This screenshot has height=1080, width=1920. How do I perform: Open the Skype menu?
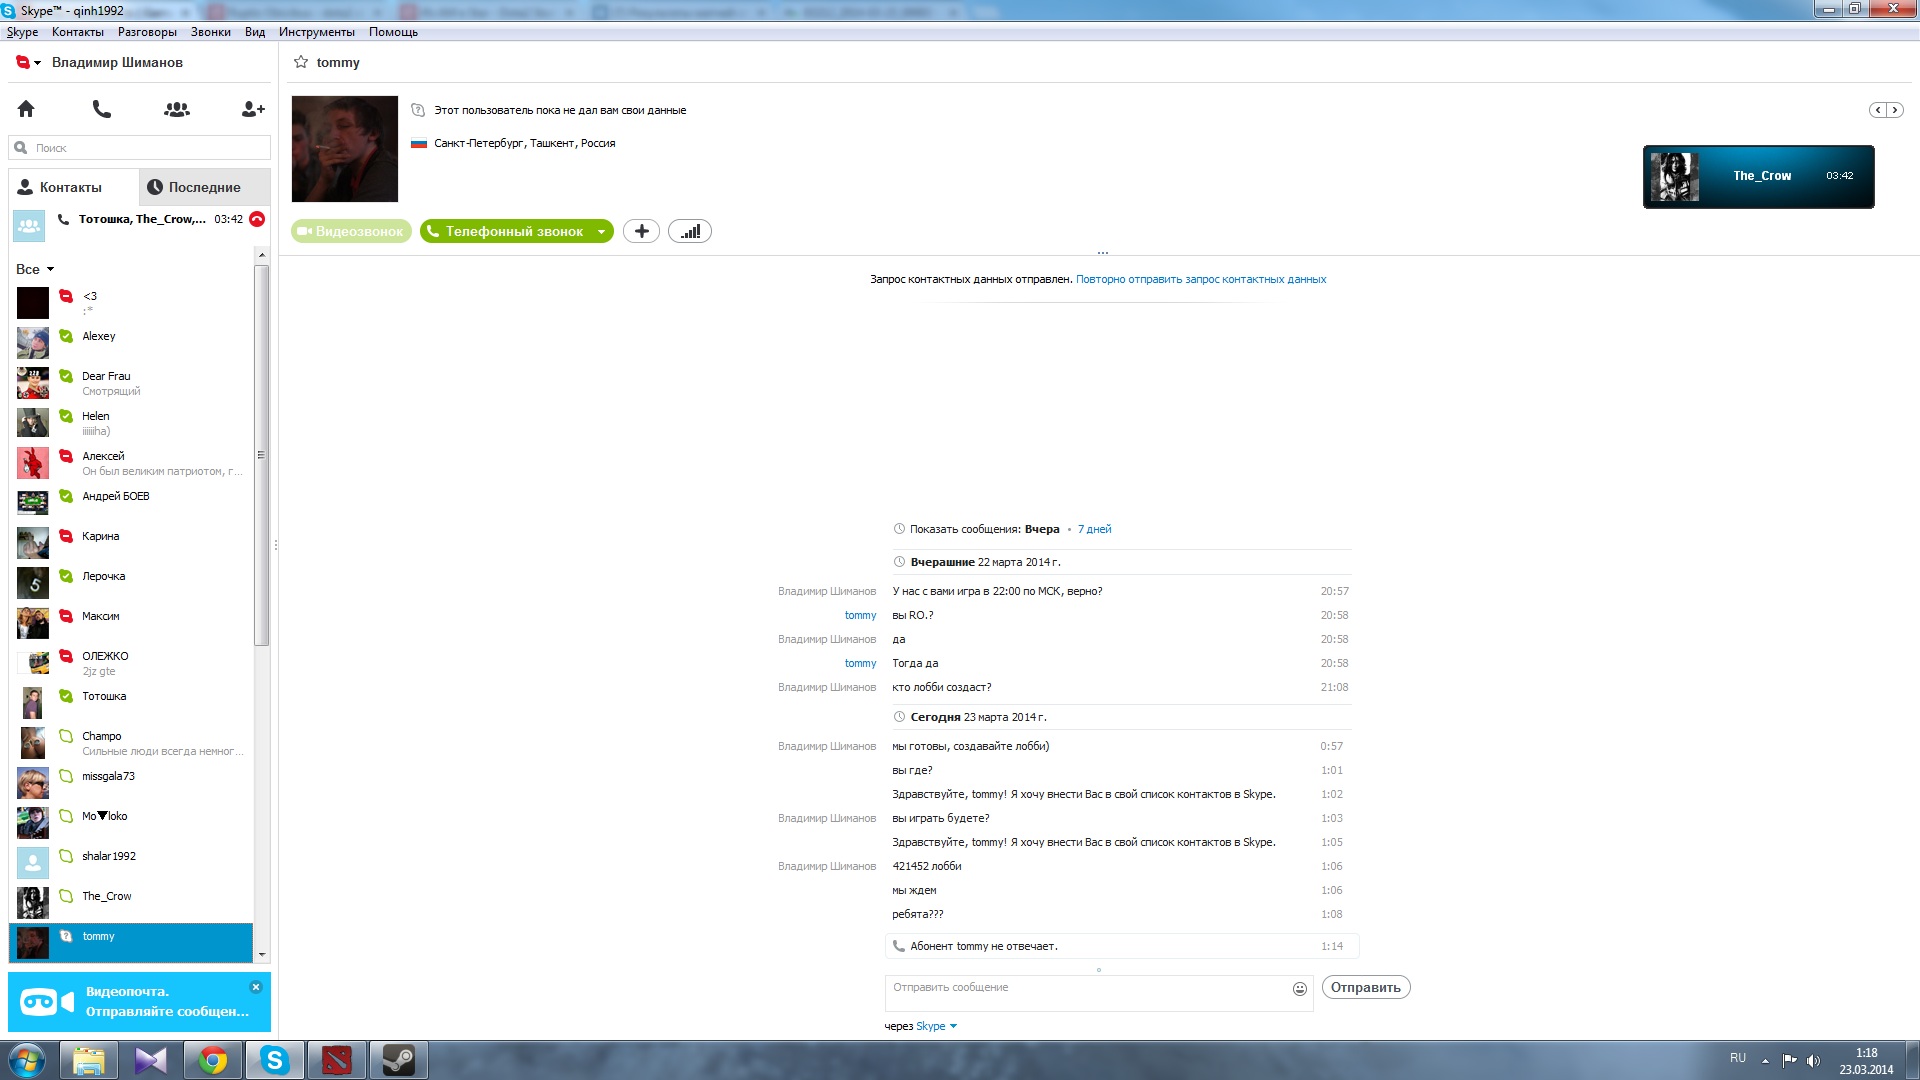pos(22,32)
